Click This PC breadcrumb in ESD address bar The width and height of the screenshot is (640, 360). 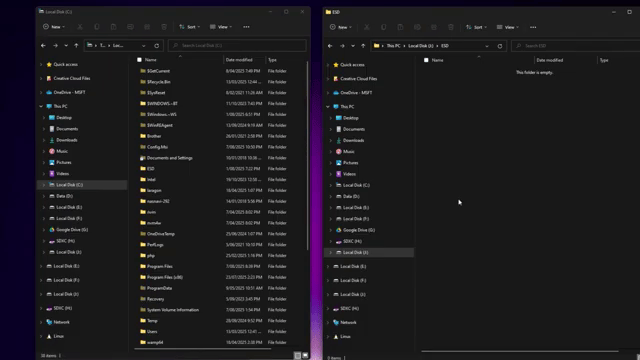(x=393, y=46)
